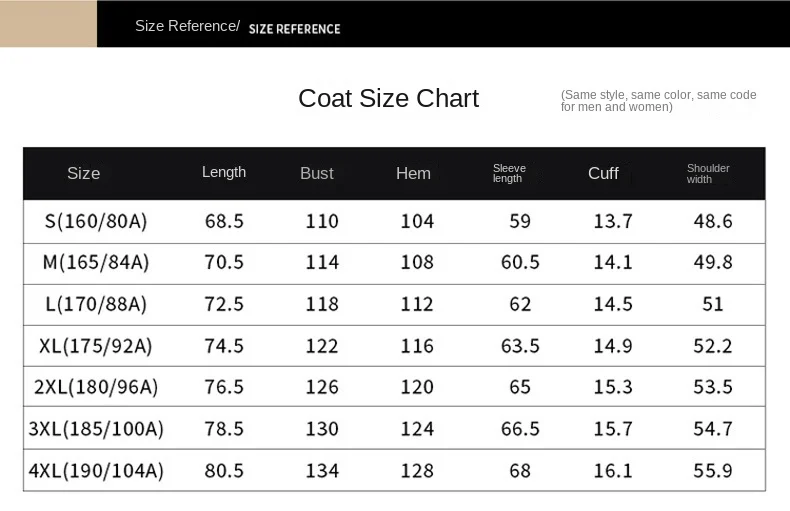Click the XL(175/92A) size row label
This screenshot has width=790, height=511.
pyautogui.click(x=96, y=346)
